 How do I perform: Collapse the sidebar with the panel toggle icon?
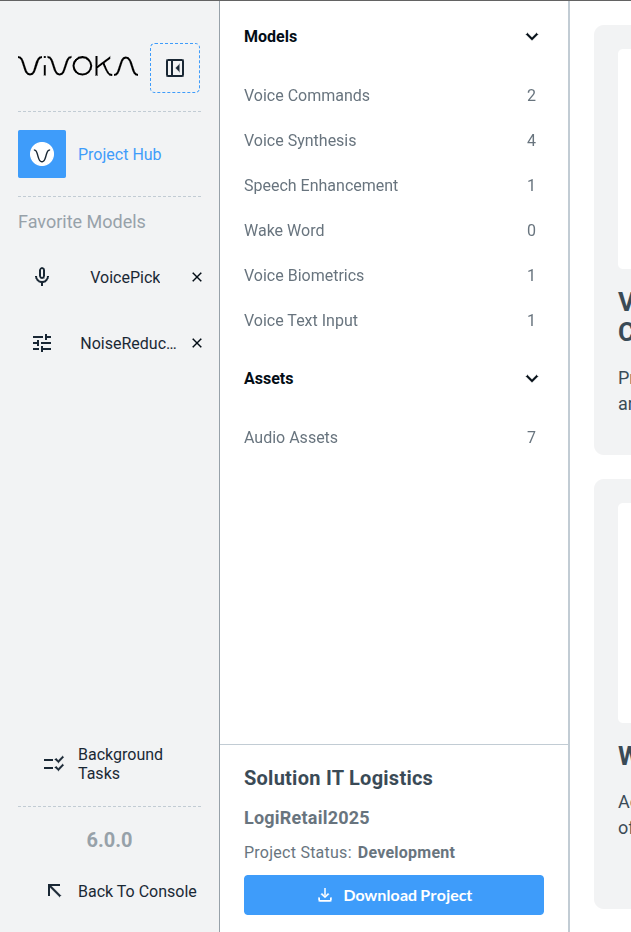pyautogui.click(x=175, y=68)
